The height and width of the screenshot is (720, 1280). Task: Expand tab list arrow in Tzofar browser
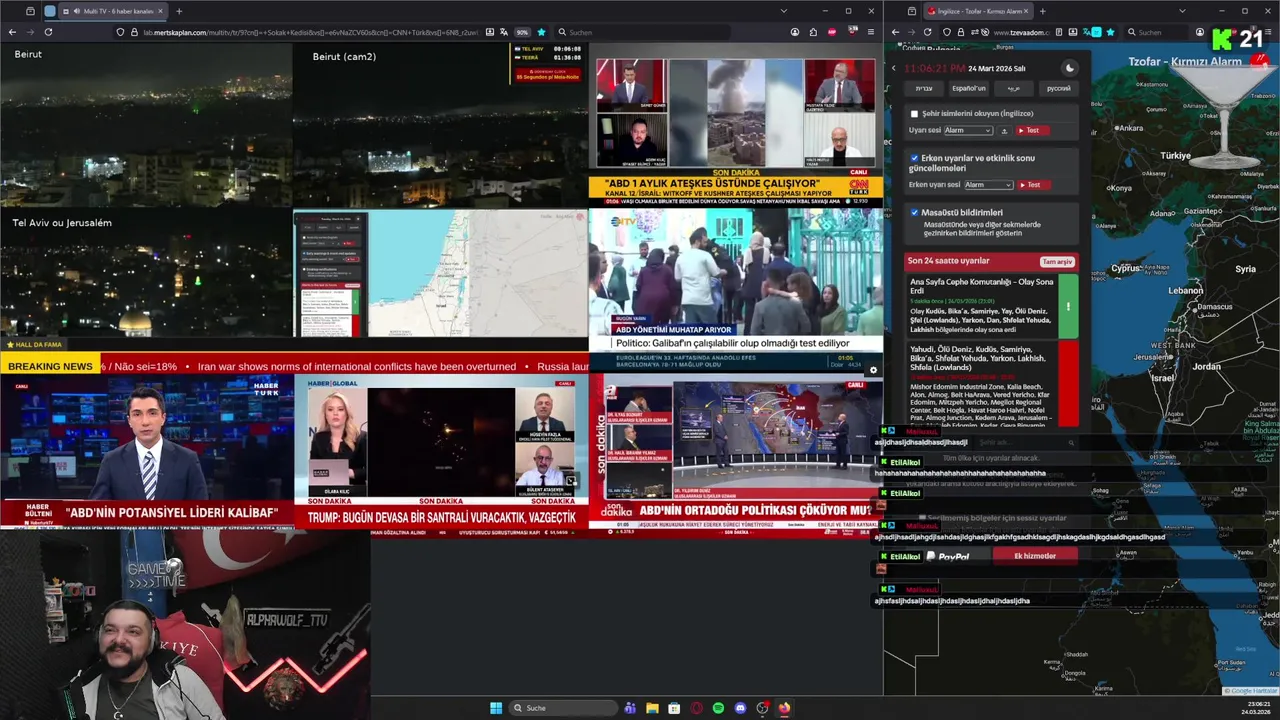click(1184, 11)
